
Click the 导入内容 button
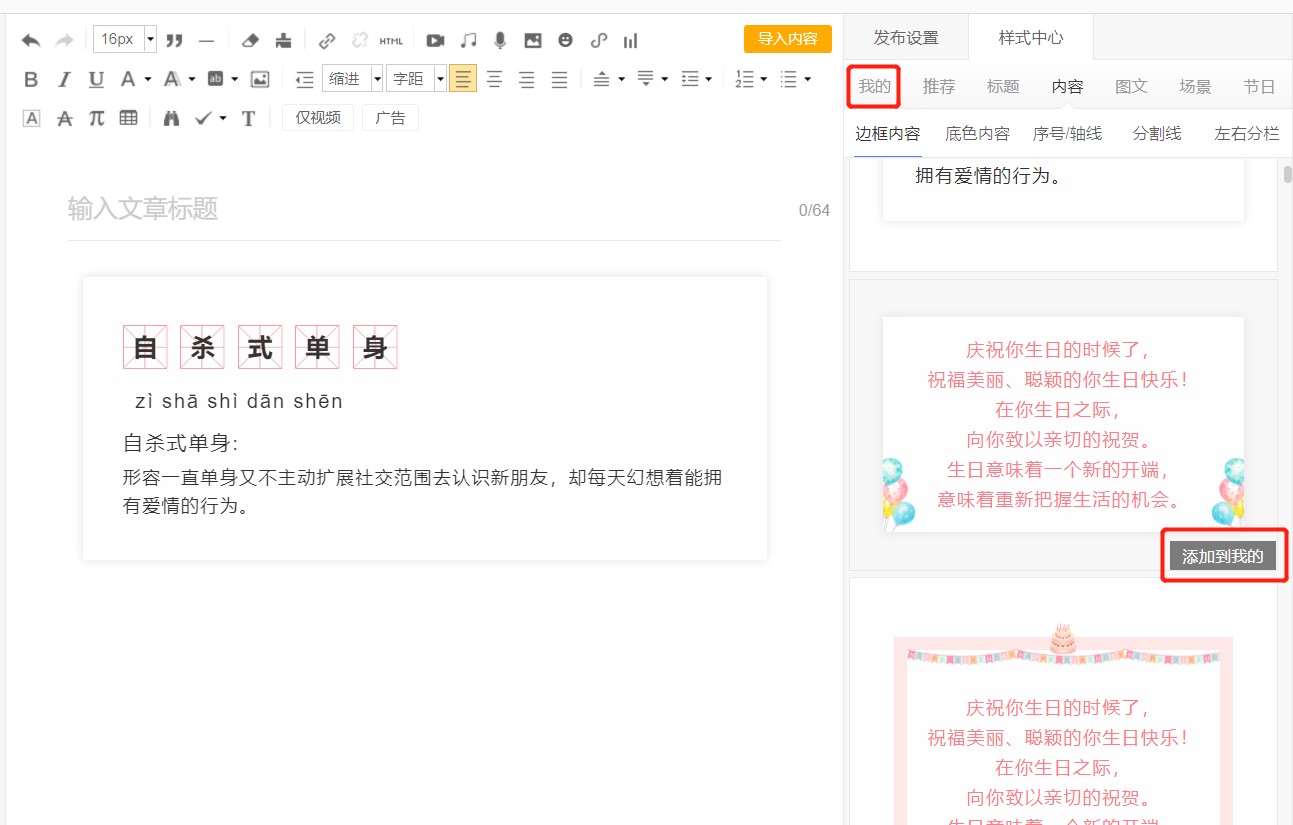pos(787,39)
